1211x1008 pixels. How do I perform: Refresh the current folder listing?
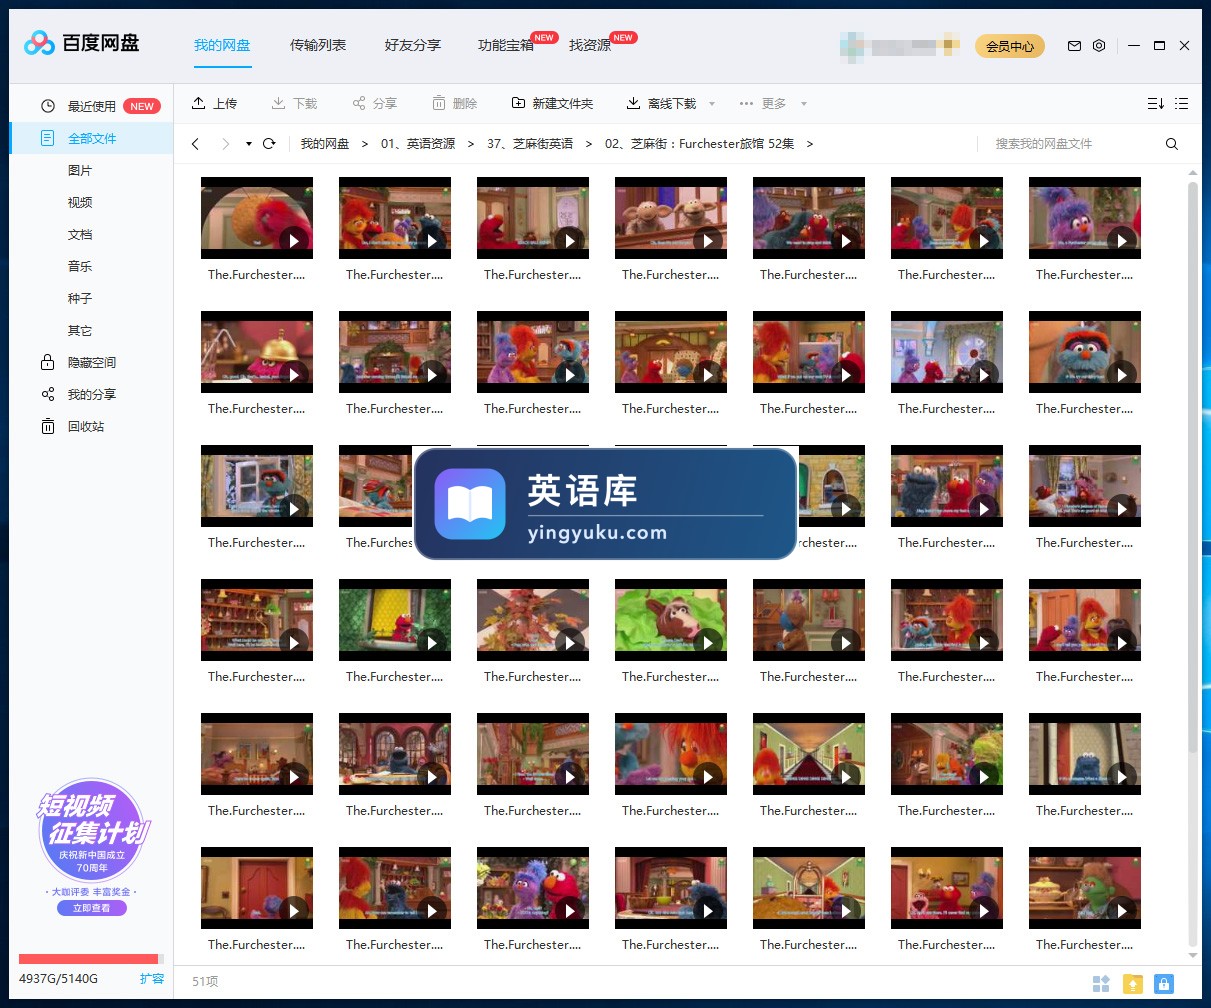(x=269, y=144)
